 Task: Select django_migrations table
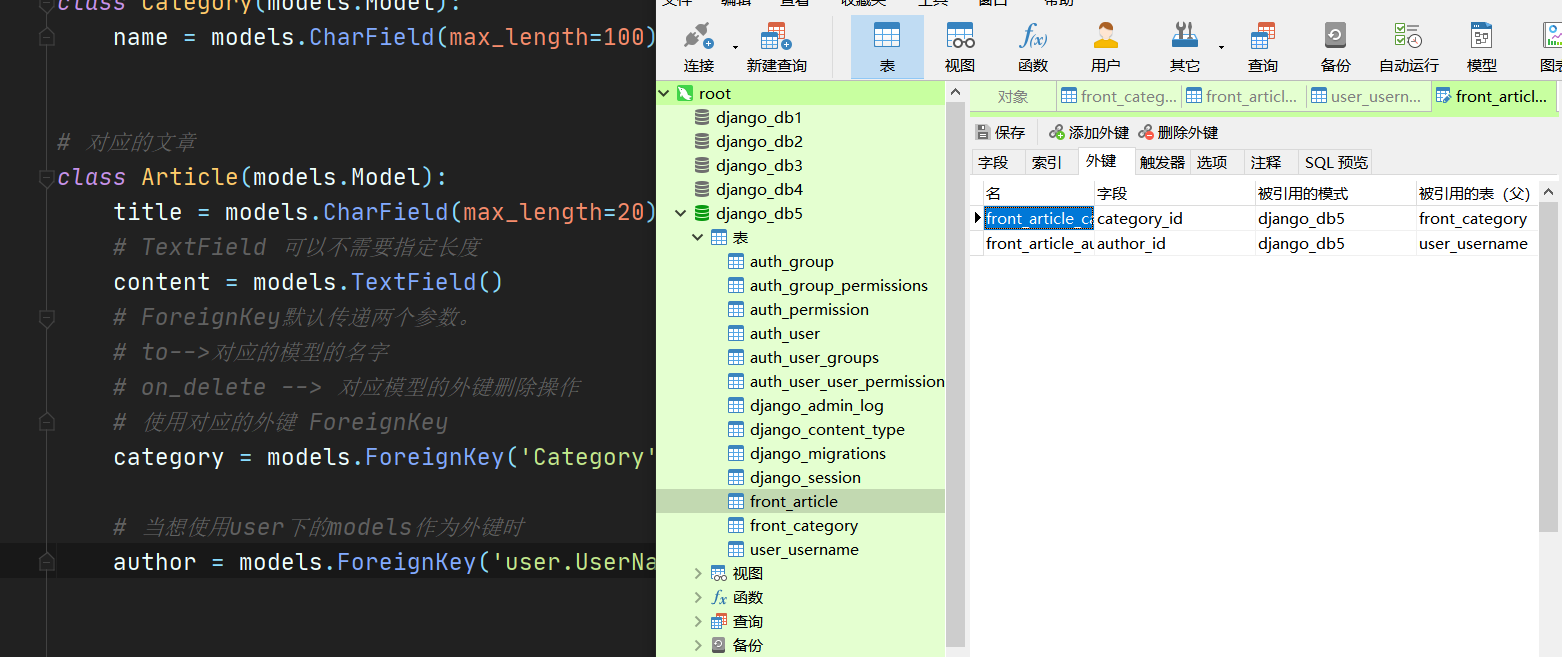point(818,454)
